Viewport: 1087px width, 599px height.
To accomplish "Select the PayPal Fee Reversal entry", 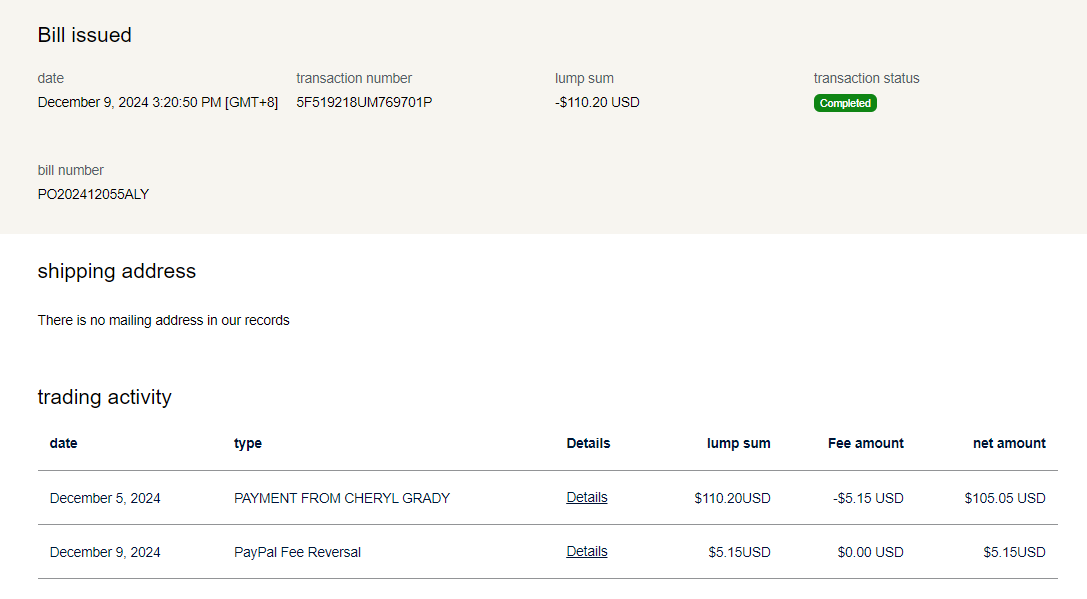I will pos(297,552).
